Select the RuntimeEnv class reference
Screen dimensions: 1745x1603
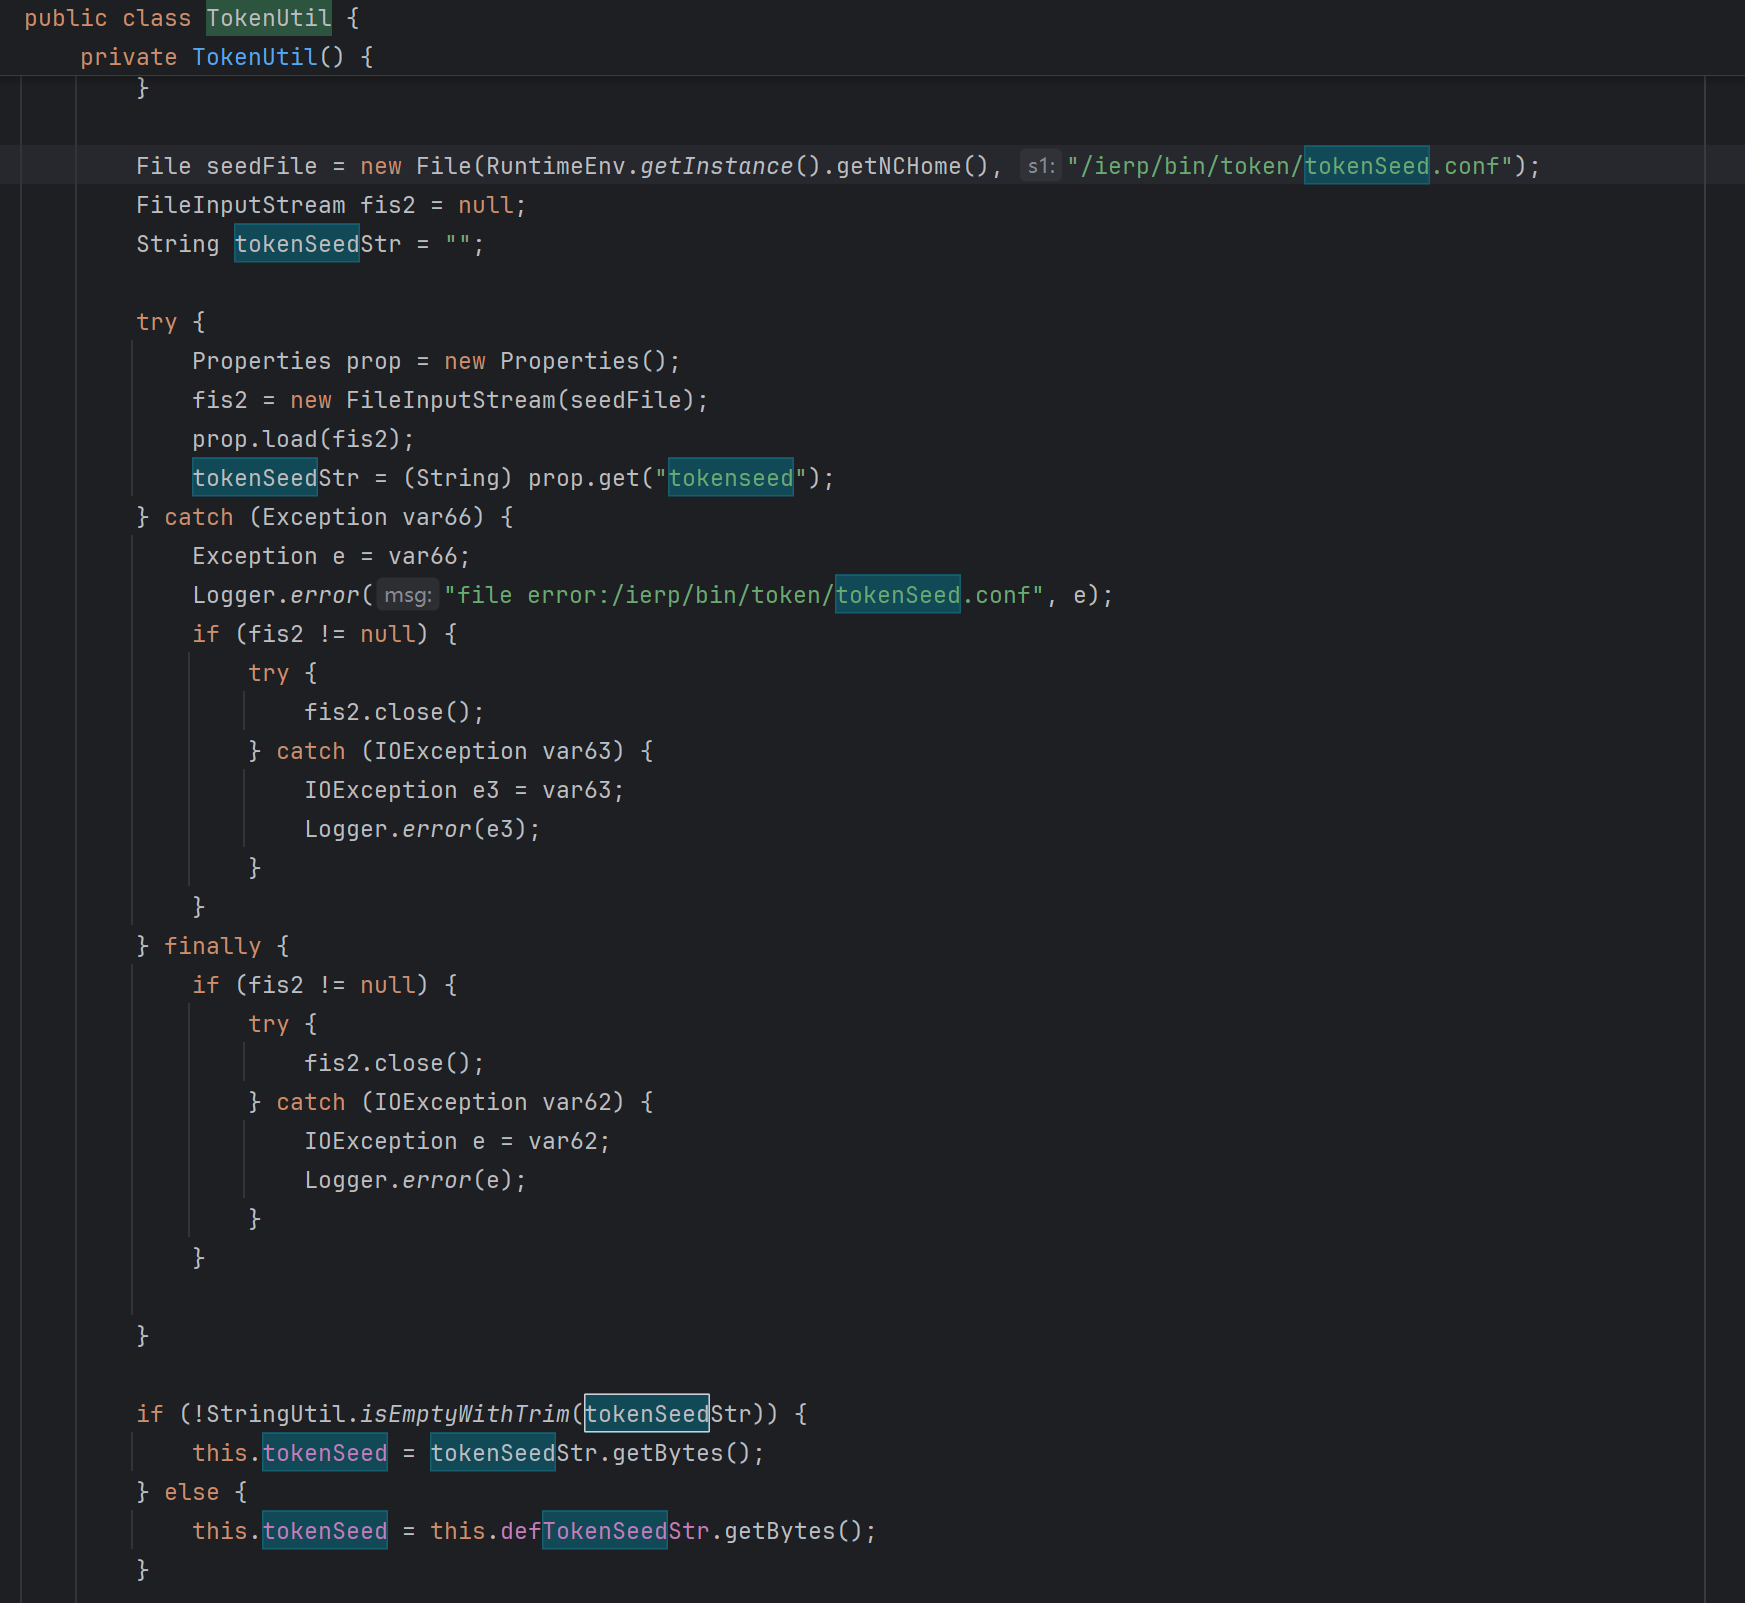pyautogui.click(x=556, y=166)
